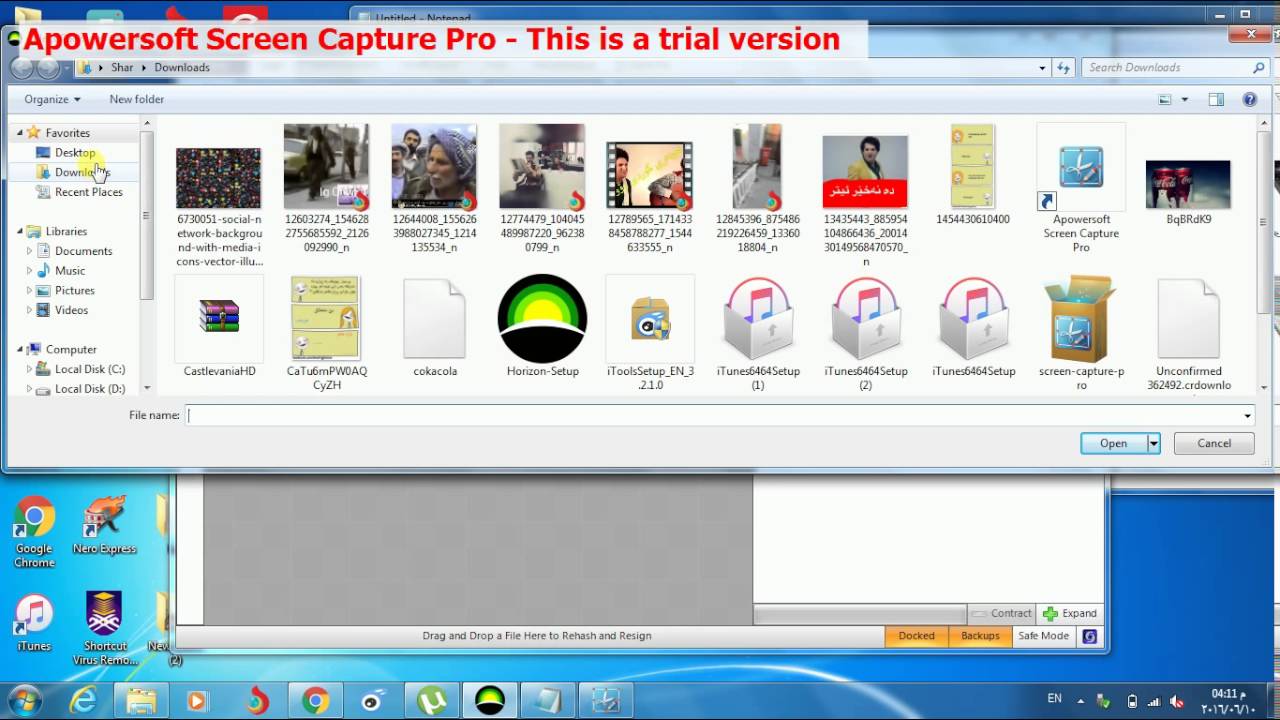The image size is (1280, 720).
Task: Click the refresh button beside the address bar
Action: 1064,68
